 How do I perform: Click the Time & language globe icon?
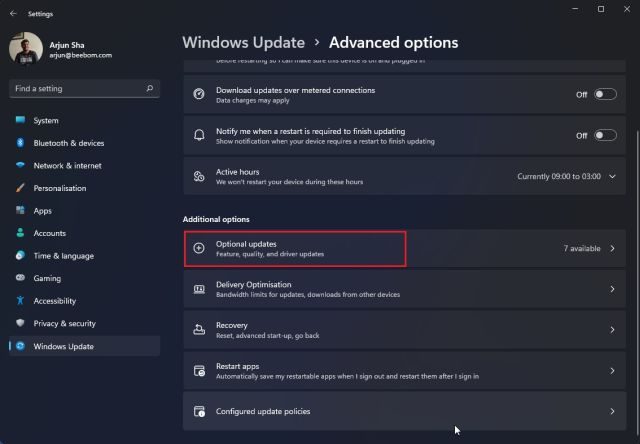pos(20,255)
